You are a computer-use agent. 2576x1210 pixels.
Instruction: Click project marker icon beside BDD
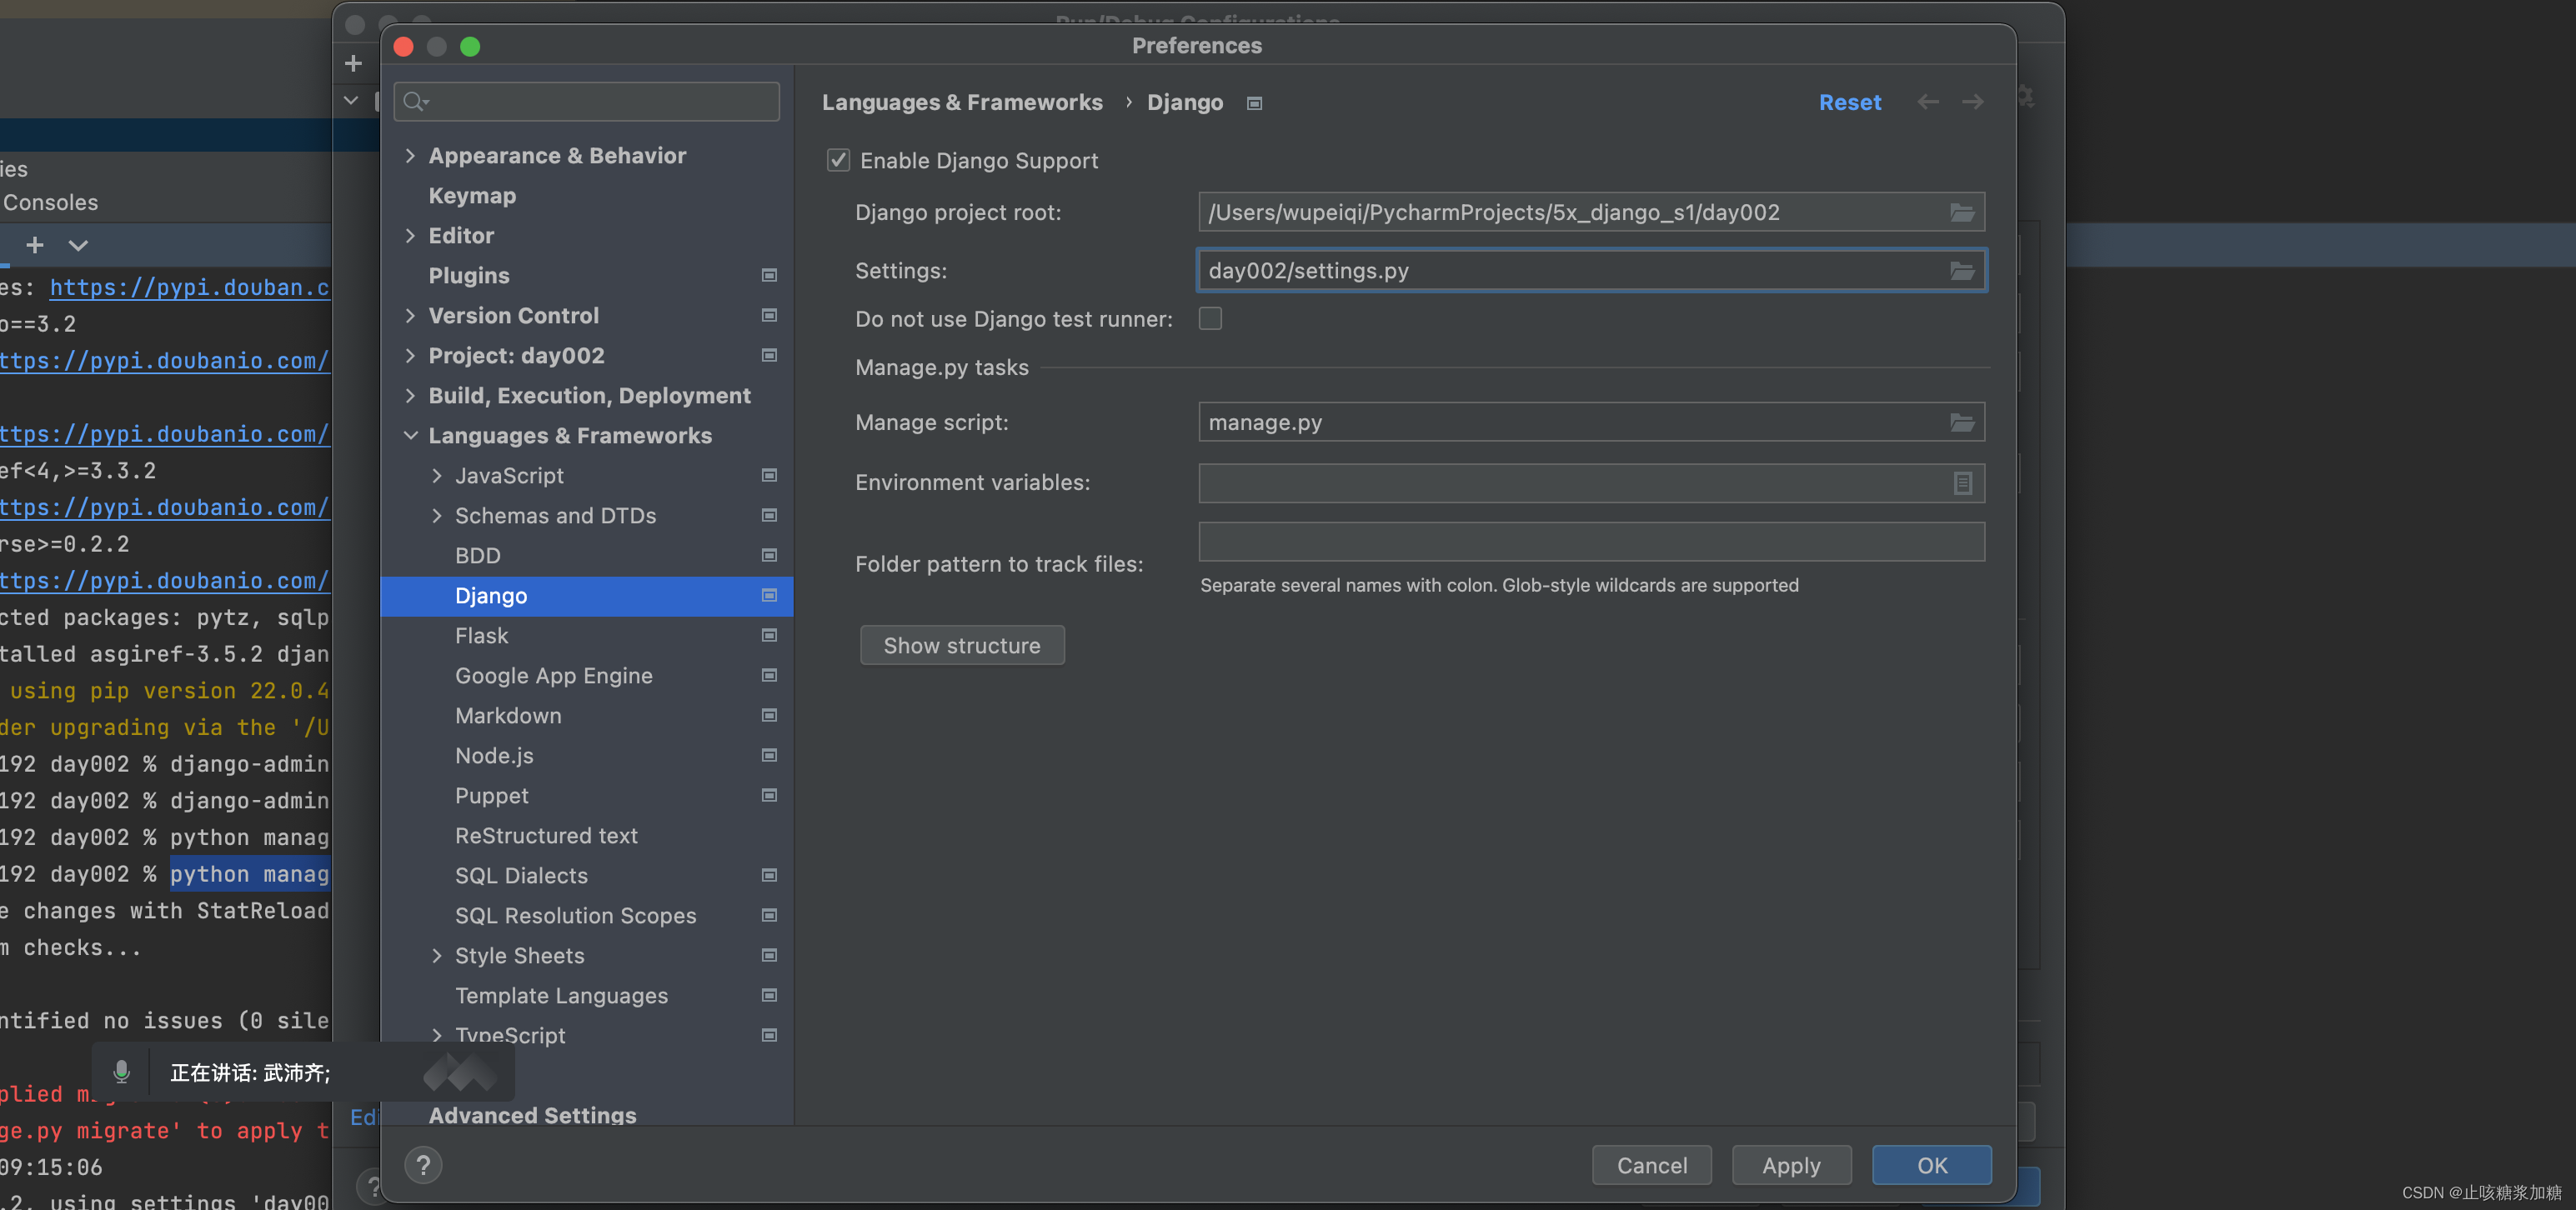pos(769,555)
